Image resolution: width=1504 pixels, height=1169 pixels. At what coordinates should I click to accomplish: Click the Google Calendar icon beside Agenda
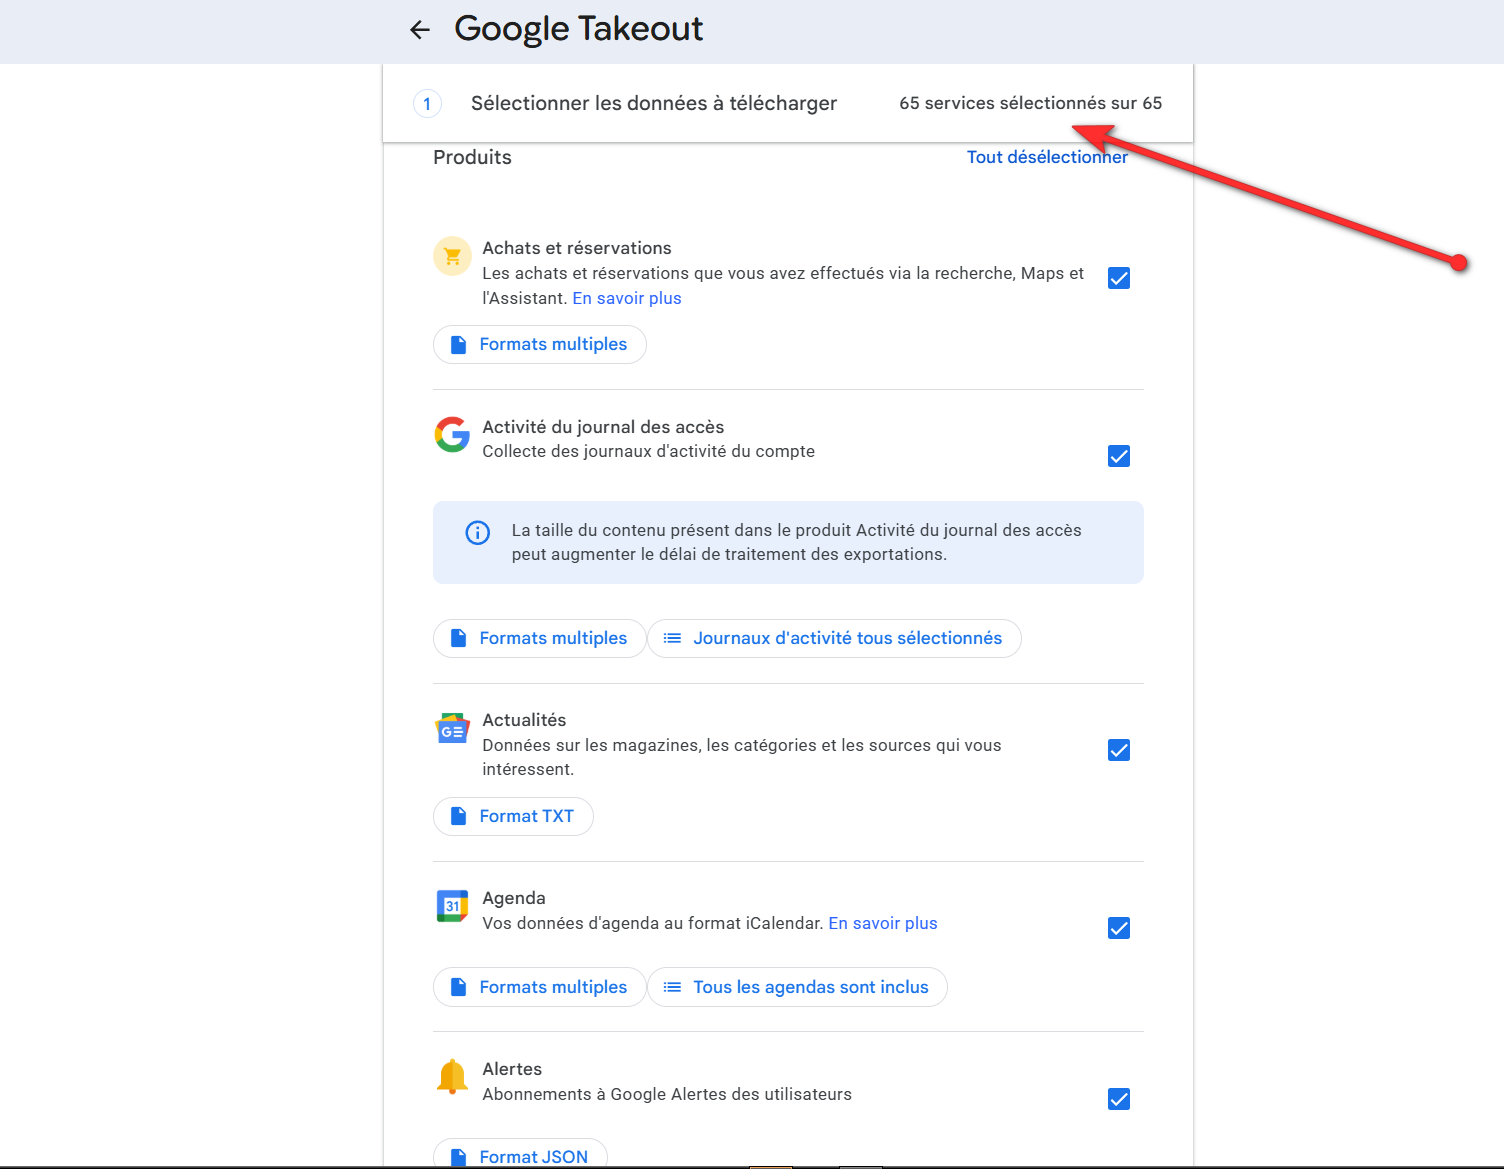[x=452, y=906]
